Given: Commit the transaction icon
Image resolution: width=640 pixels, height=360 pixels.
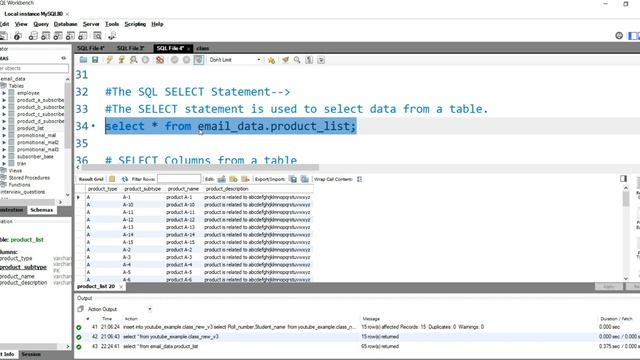Looking at the screenshot, I should click(x=174, y=60).
